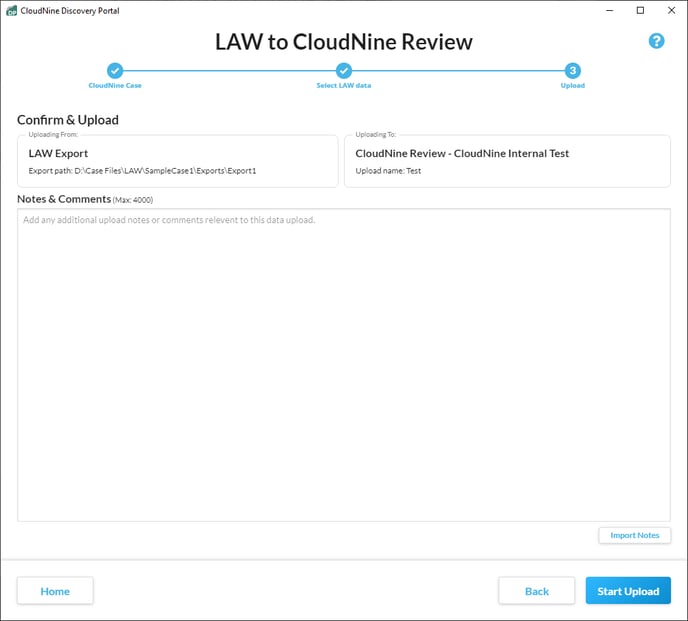Maximize the CloudNine Discovery Portal window
Screen dimensions: 688x621
(640, 11)
